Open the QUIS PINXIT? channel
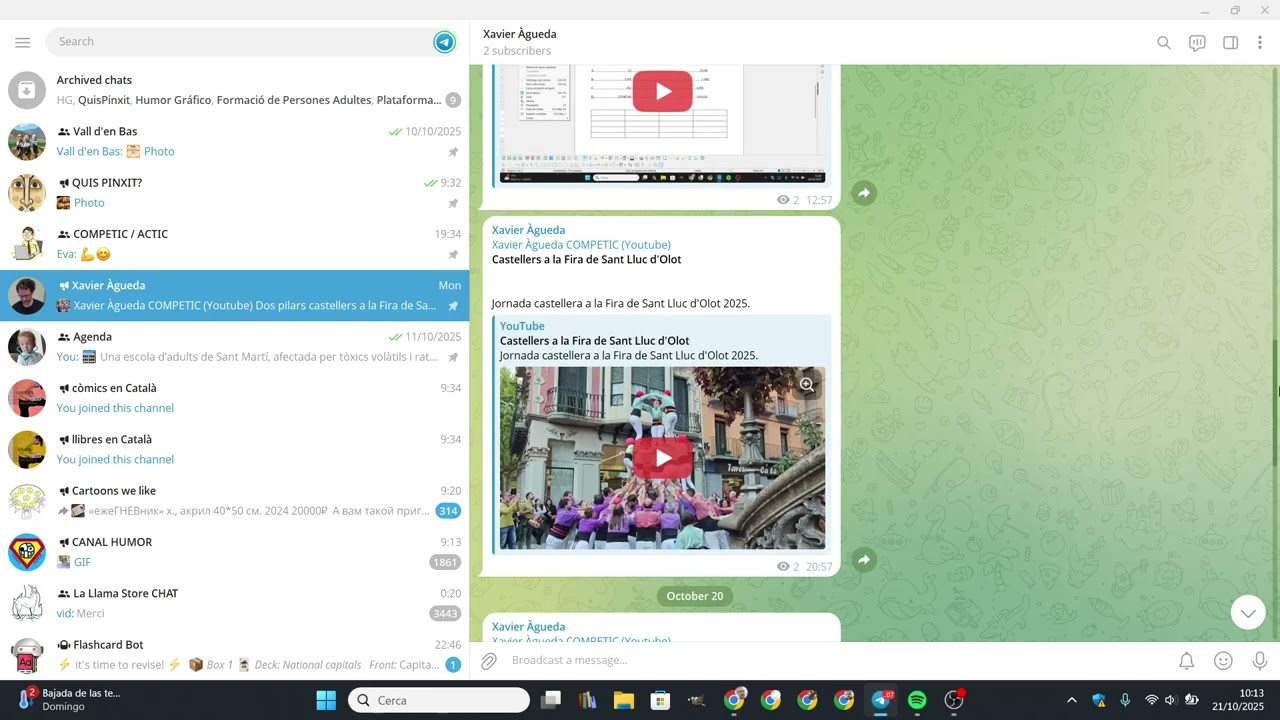The height and width of the screenshot is (720, 1280). pyautogui.click(x=234, y=193)
